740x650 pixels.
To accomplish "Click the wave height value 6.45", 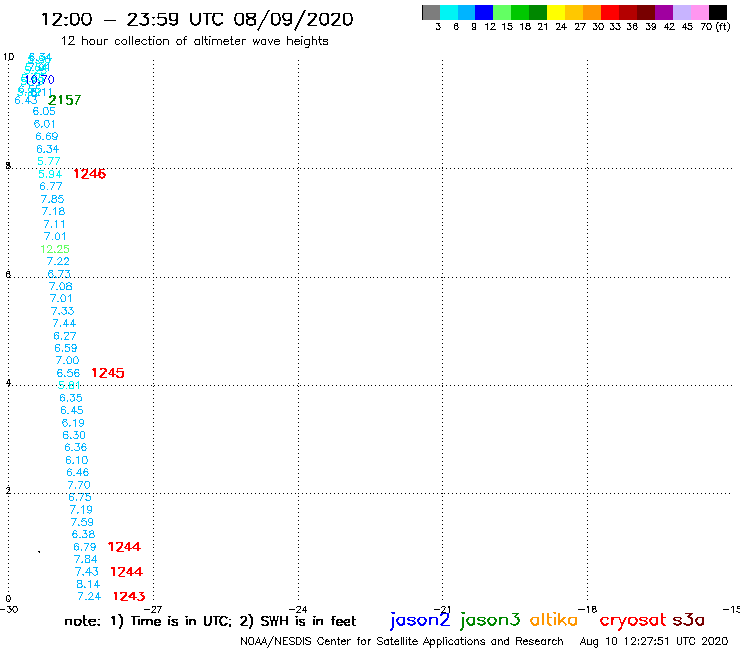I will click(x=72, y=410).
